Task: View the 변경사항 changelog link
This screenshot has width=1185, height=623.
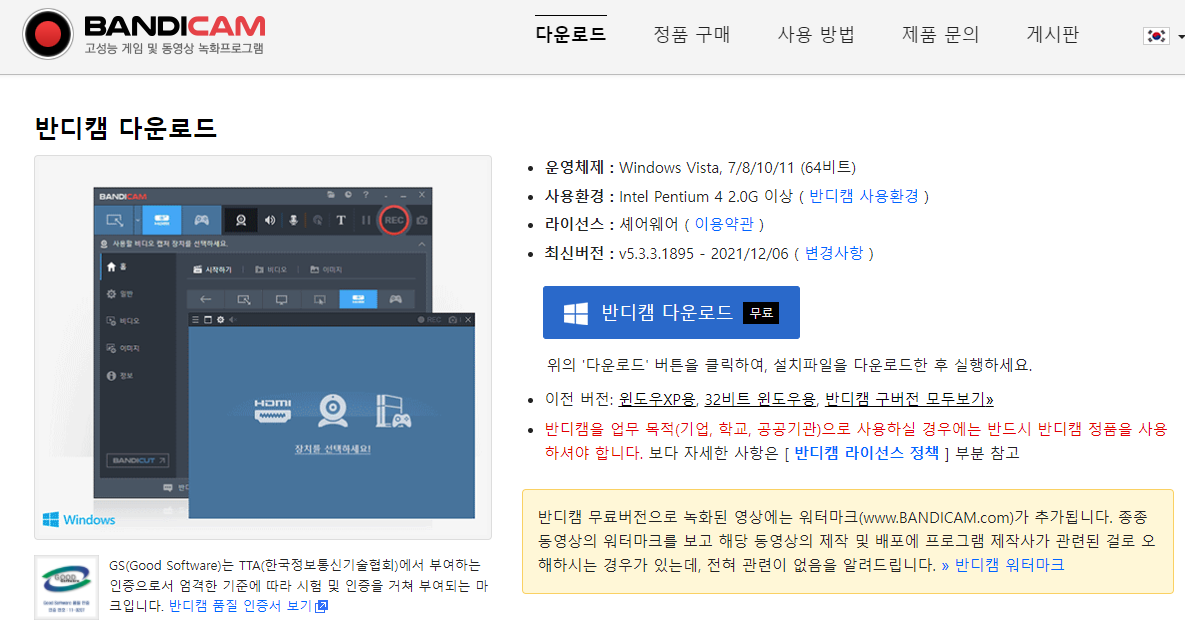Action: click(x=834, y=253)
